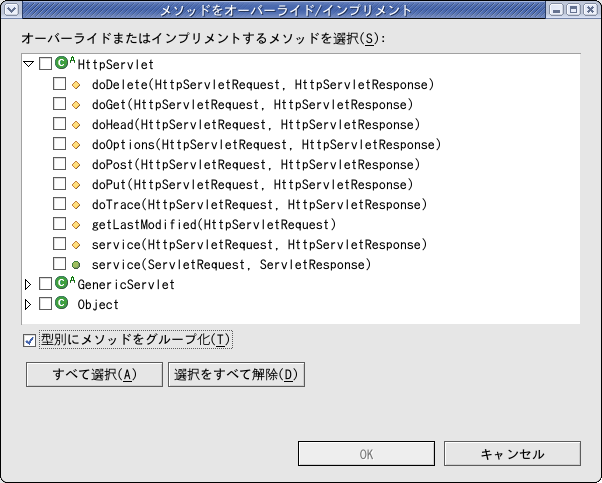The height and width of the screenshot is (483, 602).
Task: Click the すべて選択 button
Action: (x=94, y=374)
